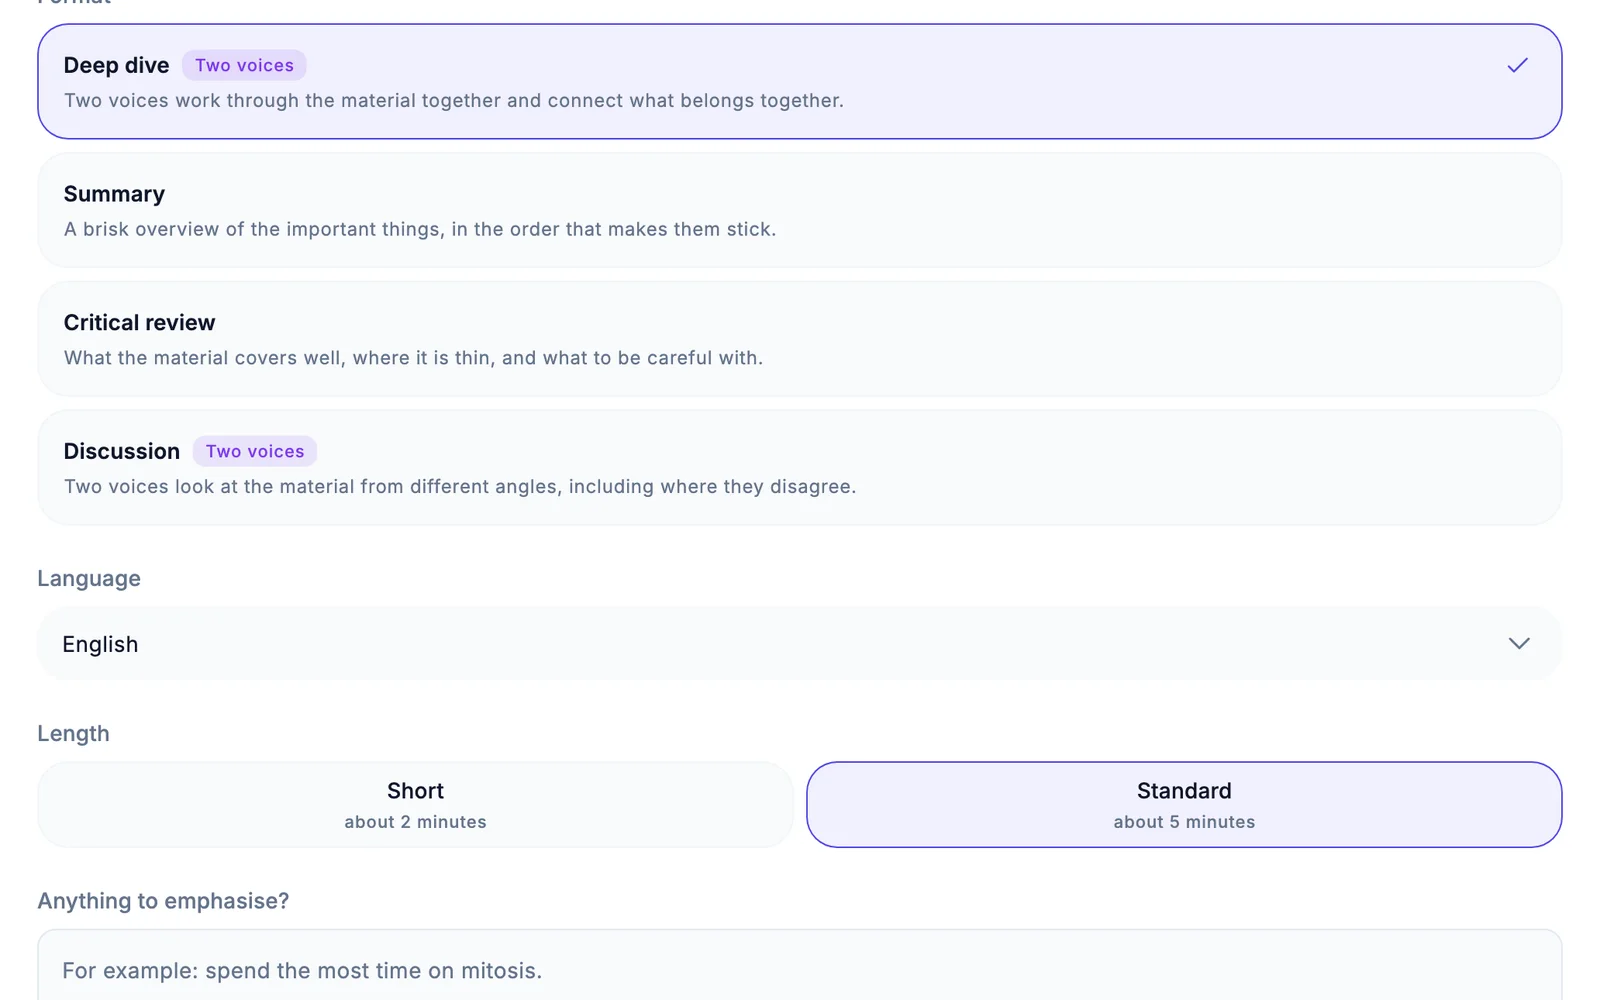This screenshot has width=1600, height=1000.
Task: Click the Two voices badge beside Deep dive
Action: [244, 66]
